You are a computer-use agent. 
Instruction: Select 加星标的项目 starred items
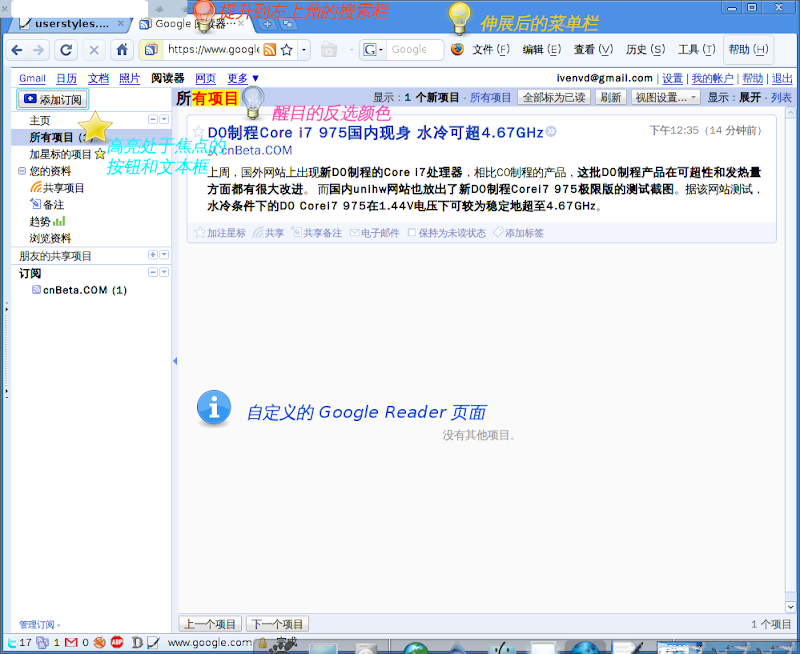[67, 154]
